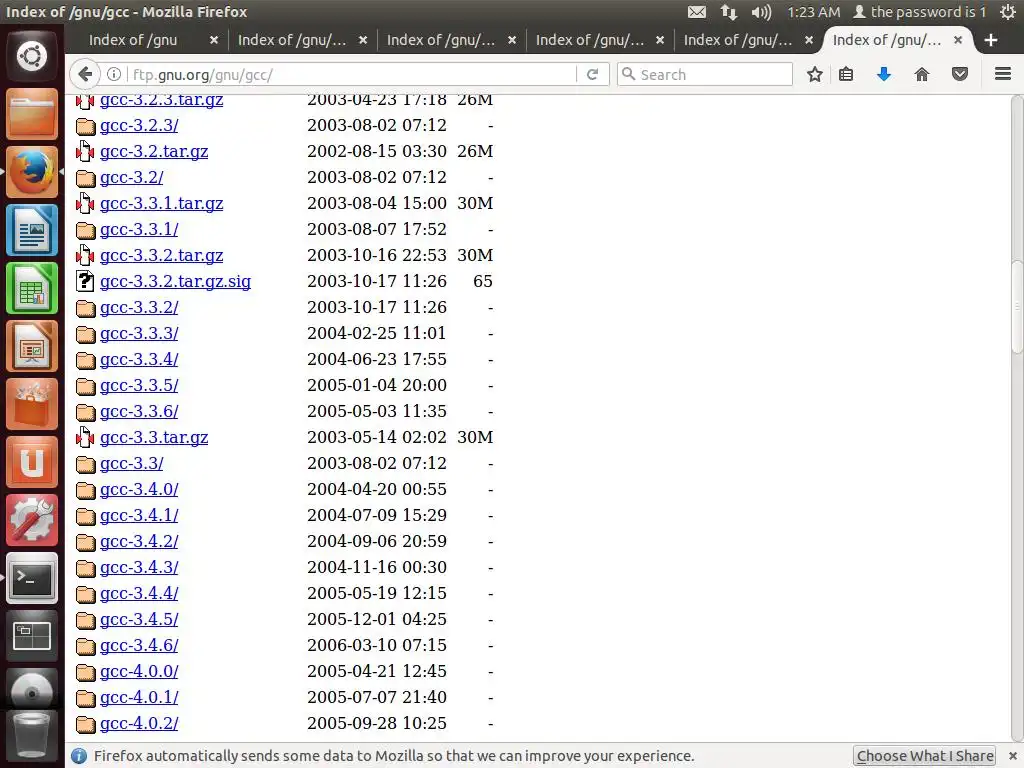The height and width of the screenshot is (768, 1024).
Task: Click the folder icon next to gcc-3.4.0/
Action: click(x=85, y=490)
